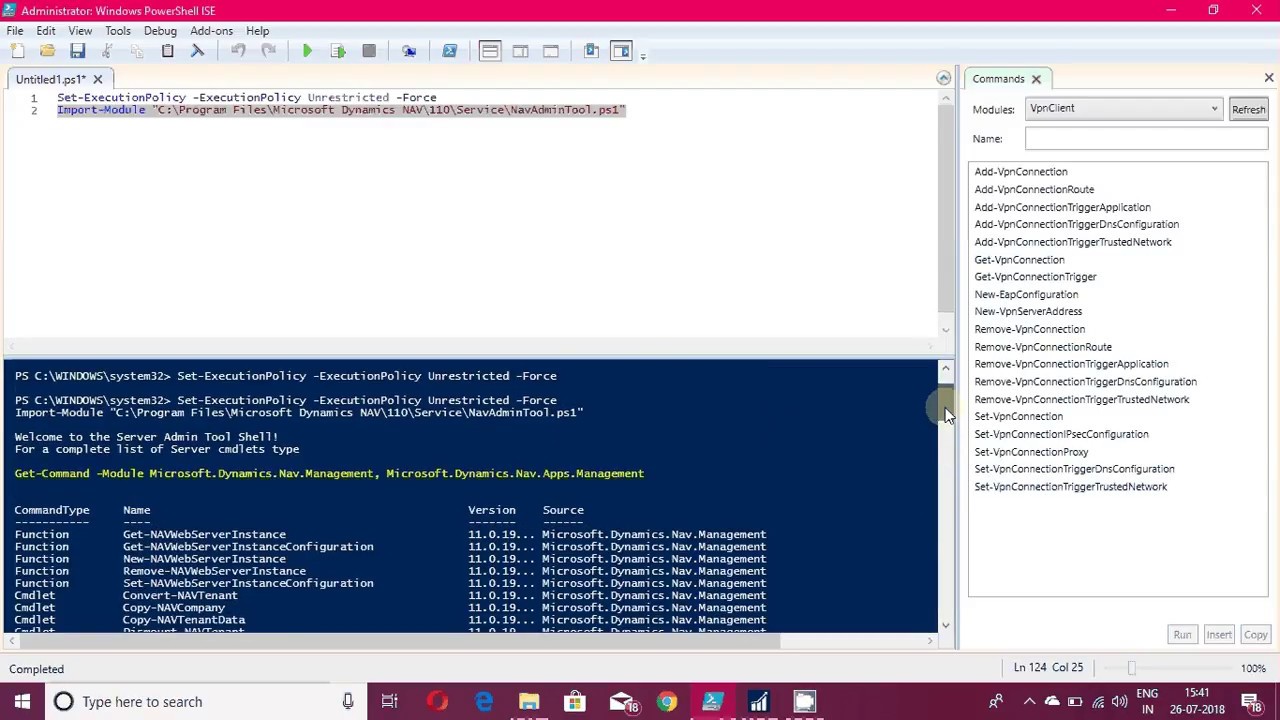Image resolution: width=1280 pixels, height=720 pixels.
Task: Open the View menu
Action: click(80, 31)
